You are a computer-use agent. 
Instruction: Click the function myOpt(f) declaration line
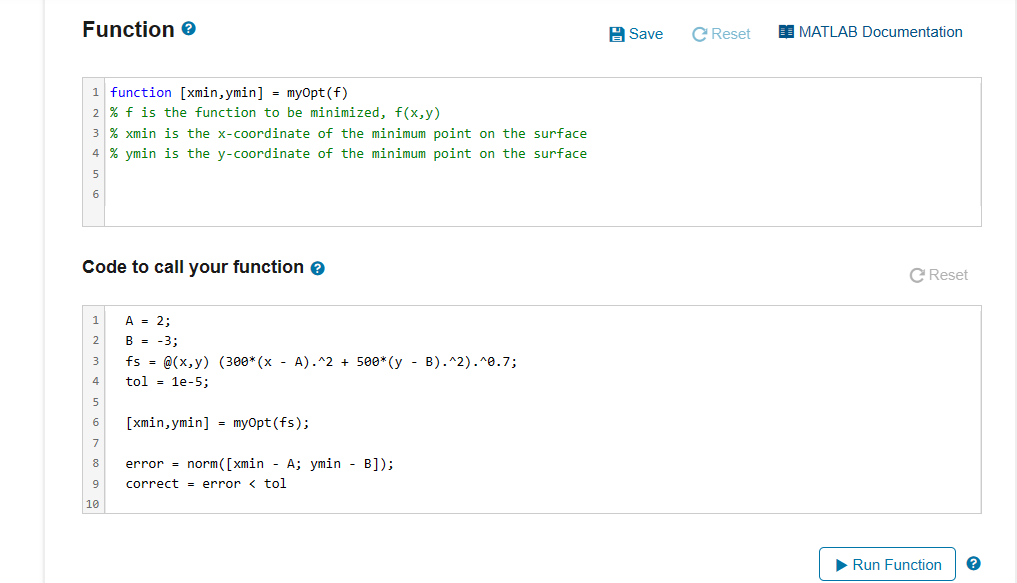pyautogui.click(x=229, y=93)
